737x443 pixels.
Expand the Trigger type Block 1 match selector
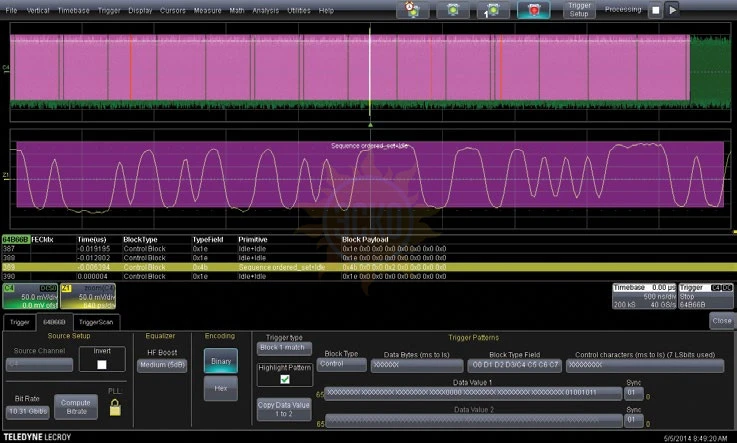click(283, 349)
